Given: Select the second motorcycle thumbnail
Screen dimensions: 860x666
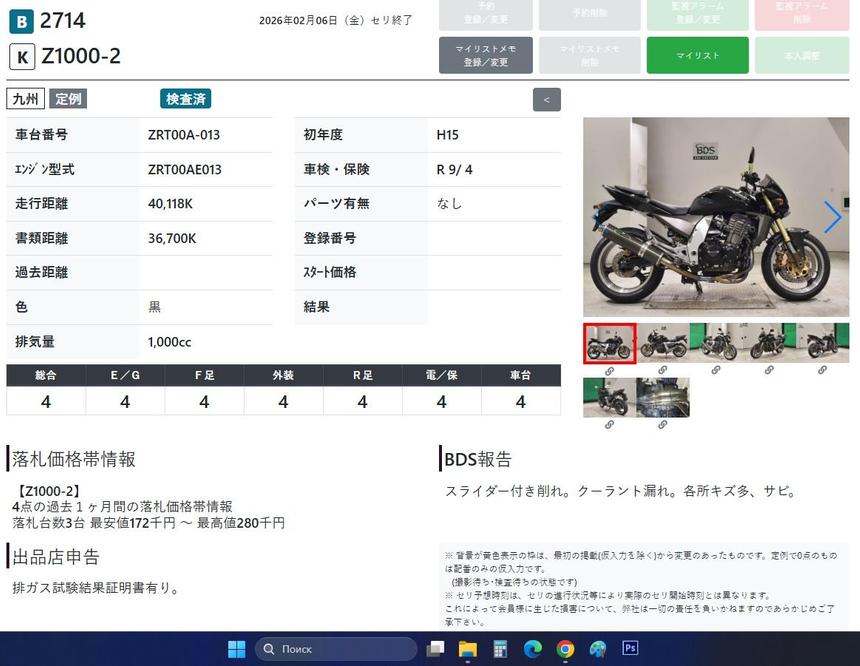Looking at the screenshot, I should 662,343.
